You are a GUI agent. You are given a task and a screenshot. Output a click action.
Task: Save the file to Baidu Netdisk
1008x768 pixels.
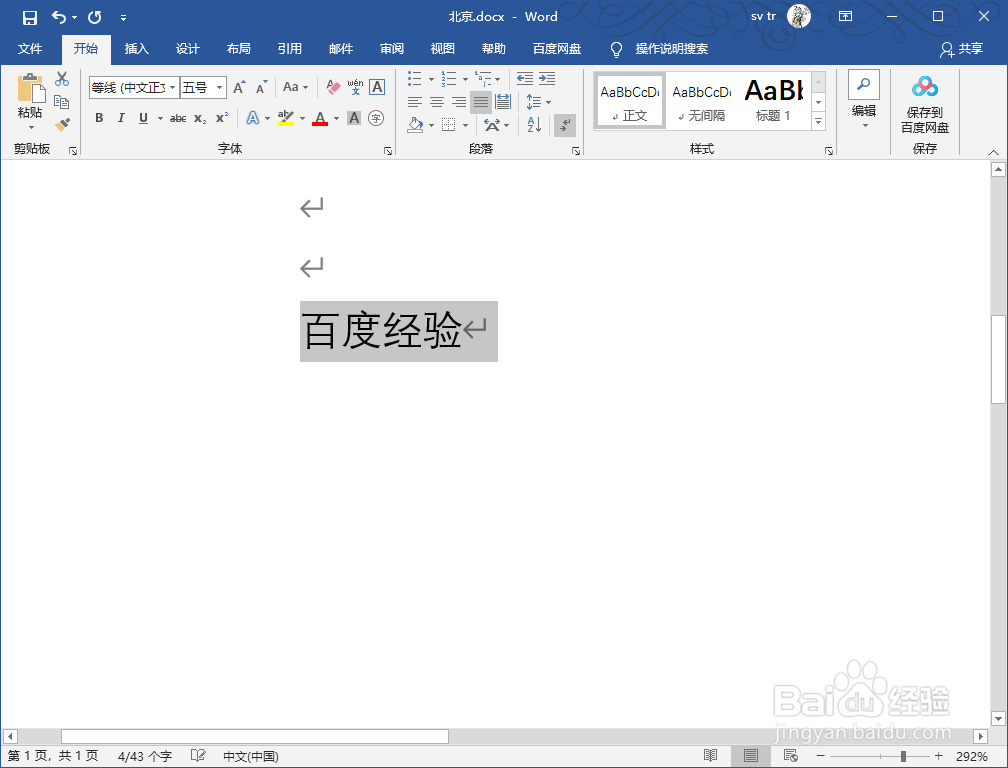point(924,104)
